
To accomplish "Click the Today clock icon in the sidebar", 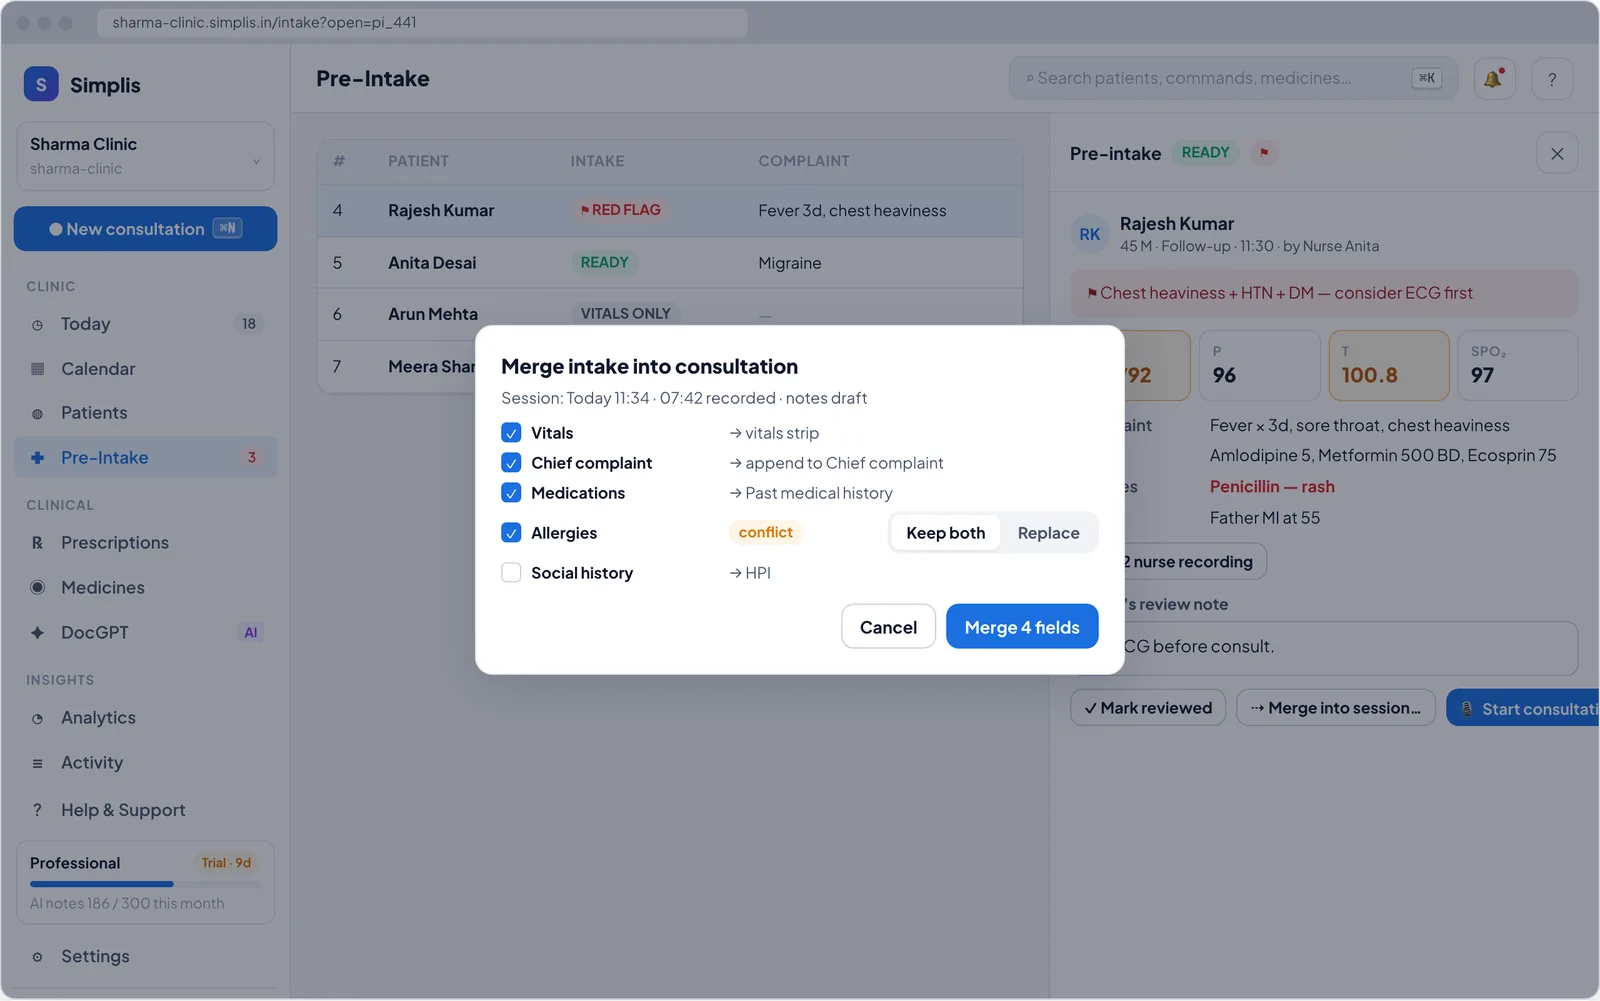I will (38, 325).
